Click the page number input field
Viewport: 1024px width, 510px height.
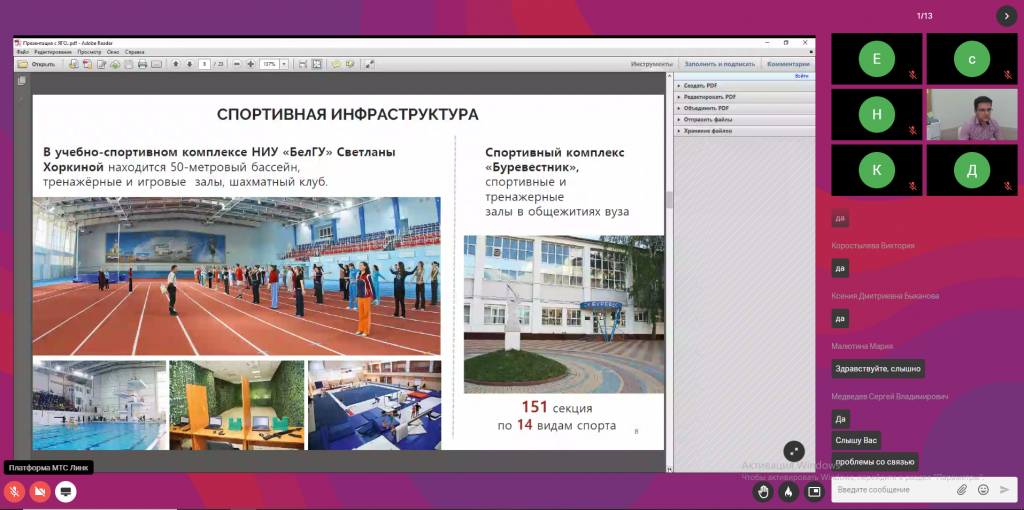(x=204, y=64)
